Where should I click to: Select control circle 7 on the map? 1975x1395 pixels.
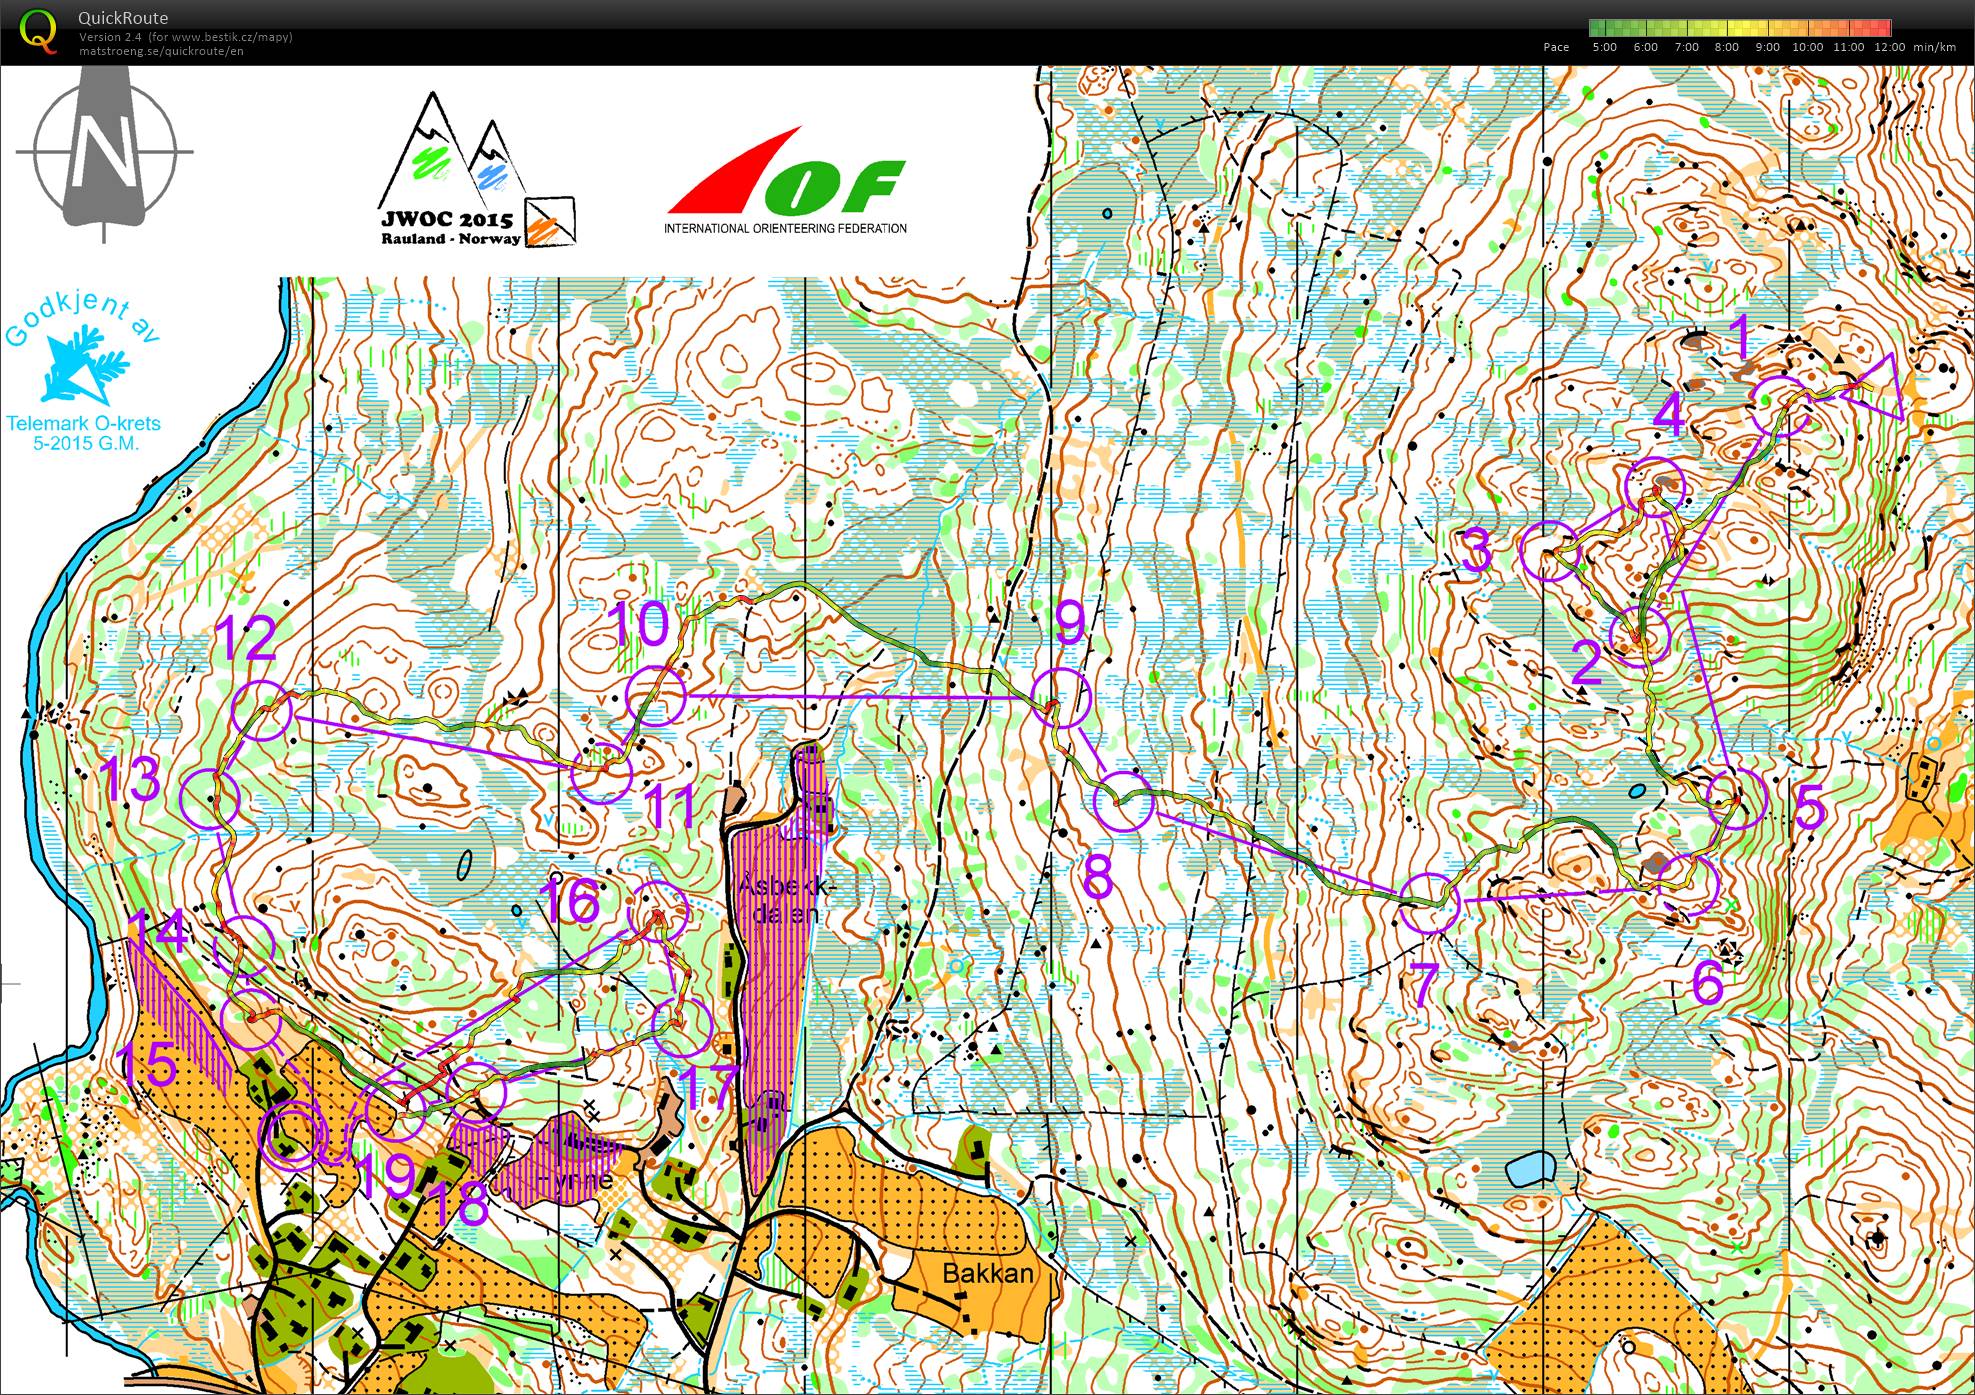point(1429,902)
